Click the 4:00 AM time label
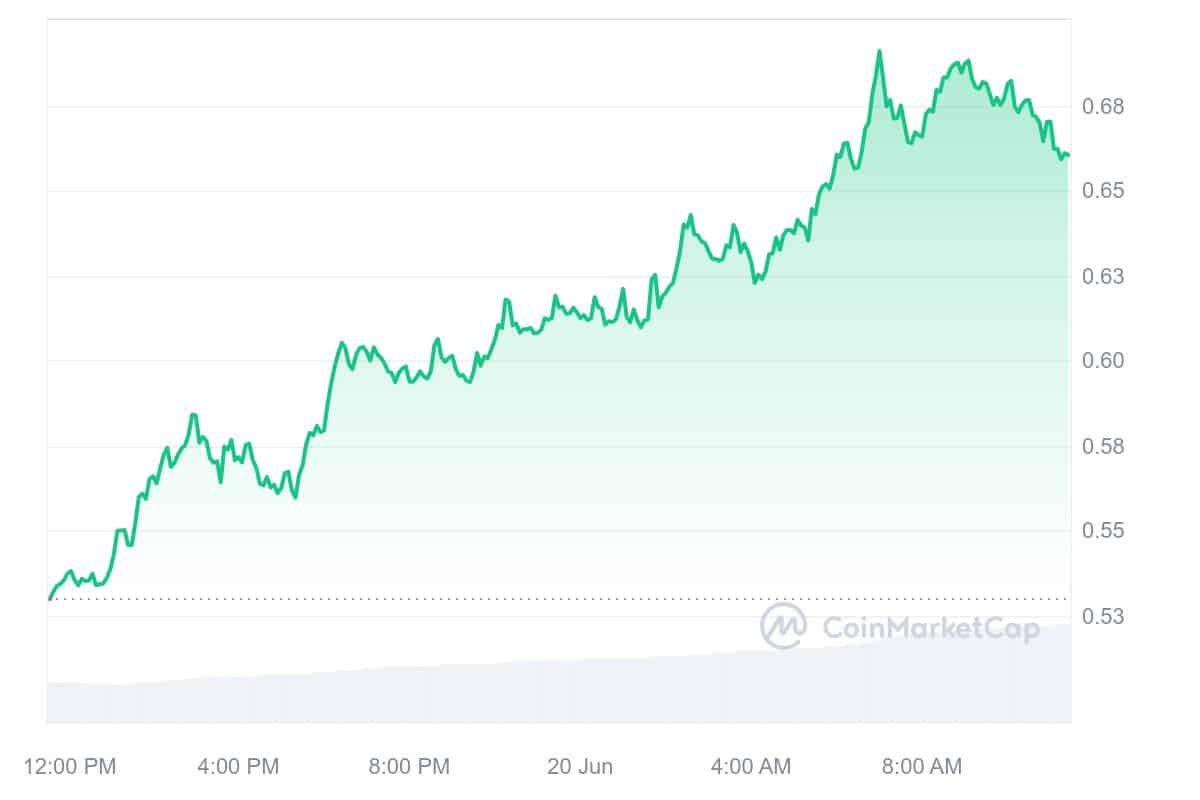This screenshot has height=800, width=1200. [750, 767]
